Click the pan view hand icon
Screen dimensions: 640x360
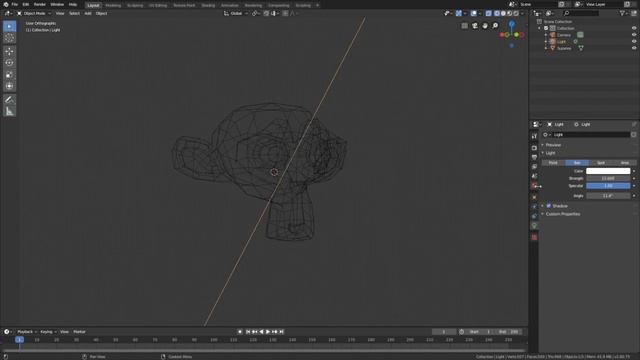pos(485,26)
